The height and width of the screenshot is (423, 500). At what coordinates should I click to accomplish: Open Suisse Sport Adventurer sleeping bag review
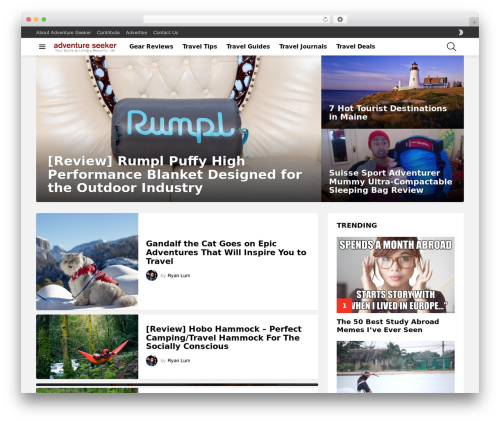click(x=390, y=182)
